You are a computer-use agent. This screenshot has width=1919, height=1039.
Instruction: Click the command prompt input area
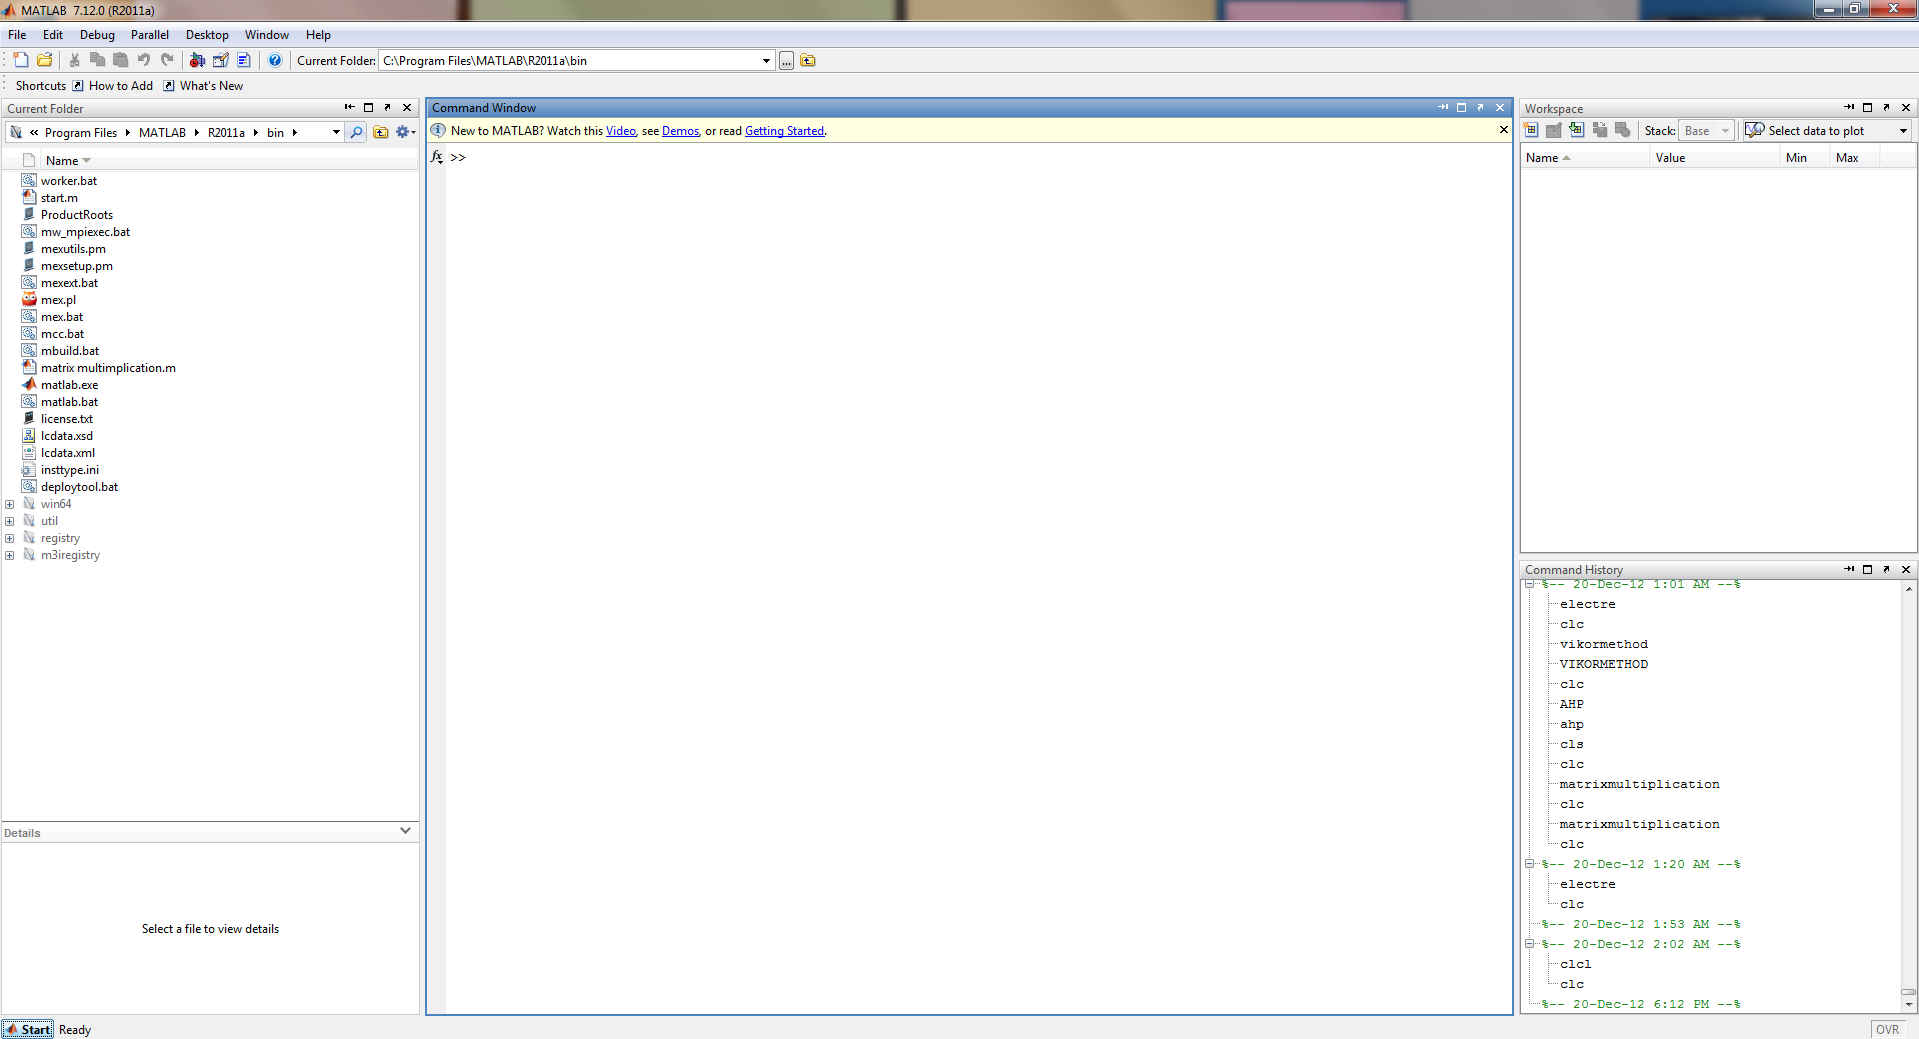(980, 157)
